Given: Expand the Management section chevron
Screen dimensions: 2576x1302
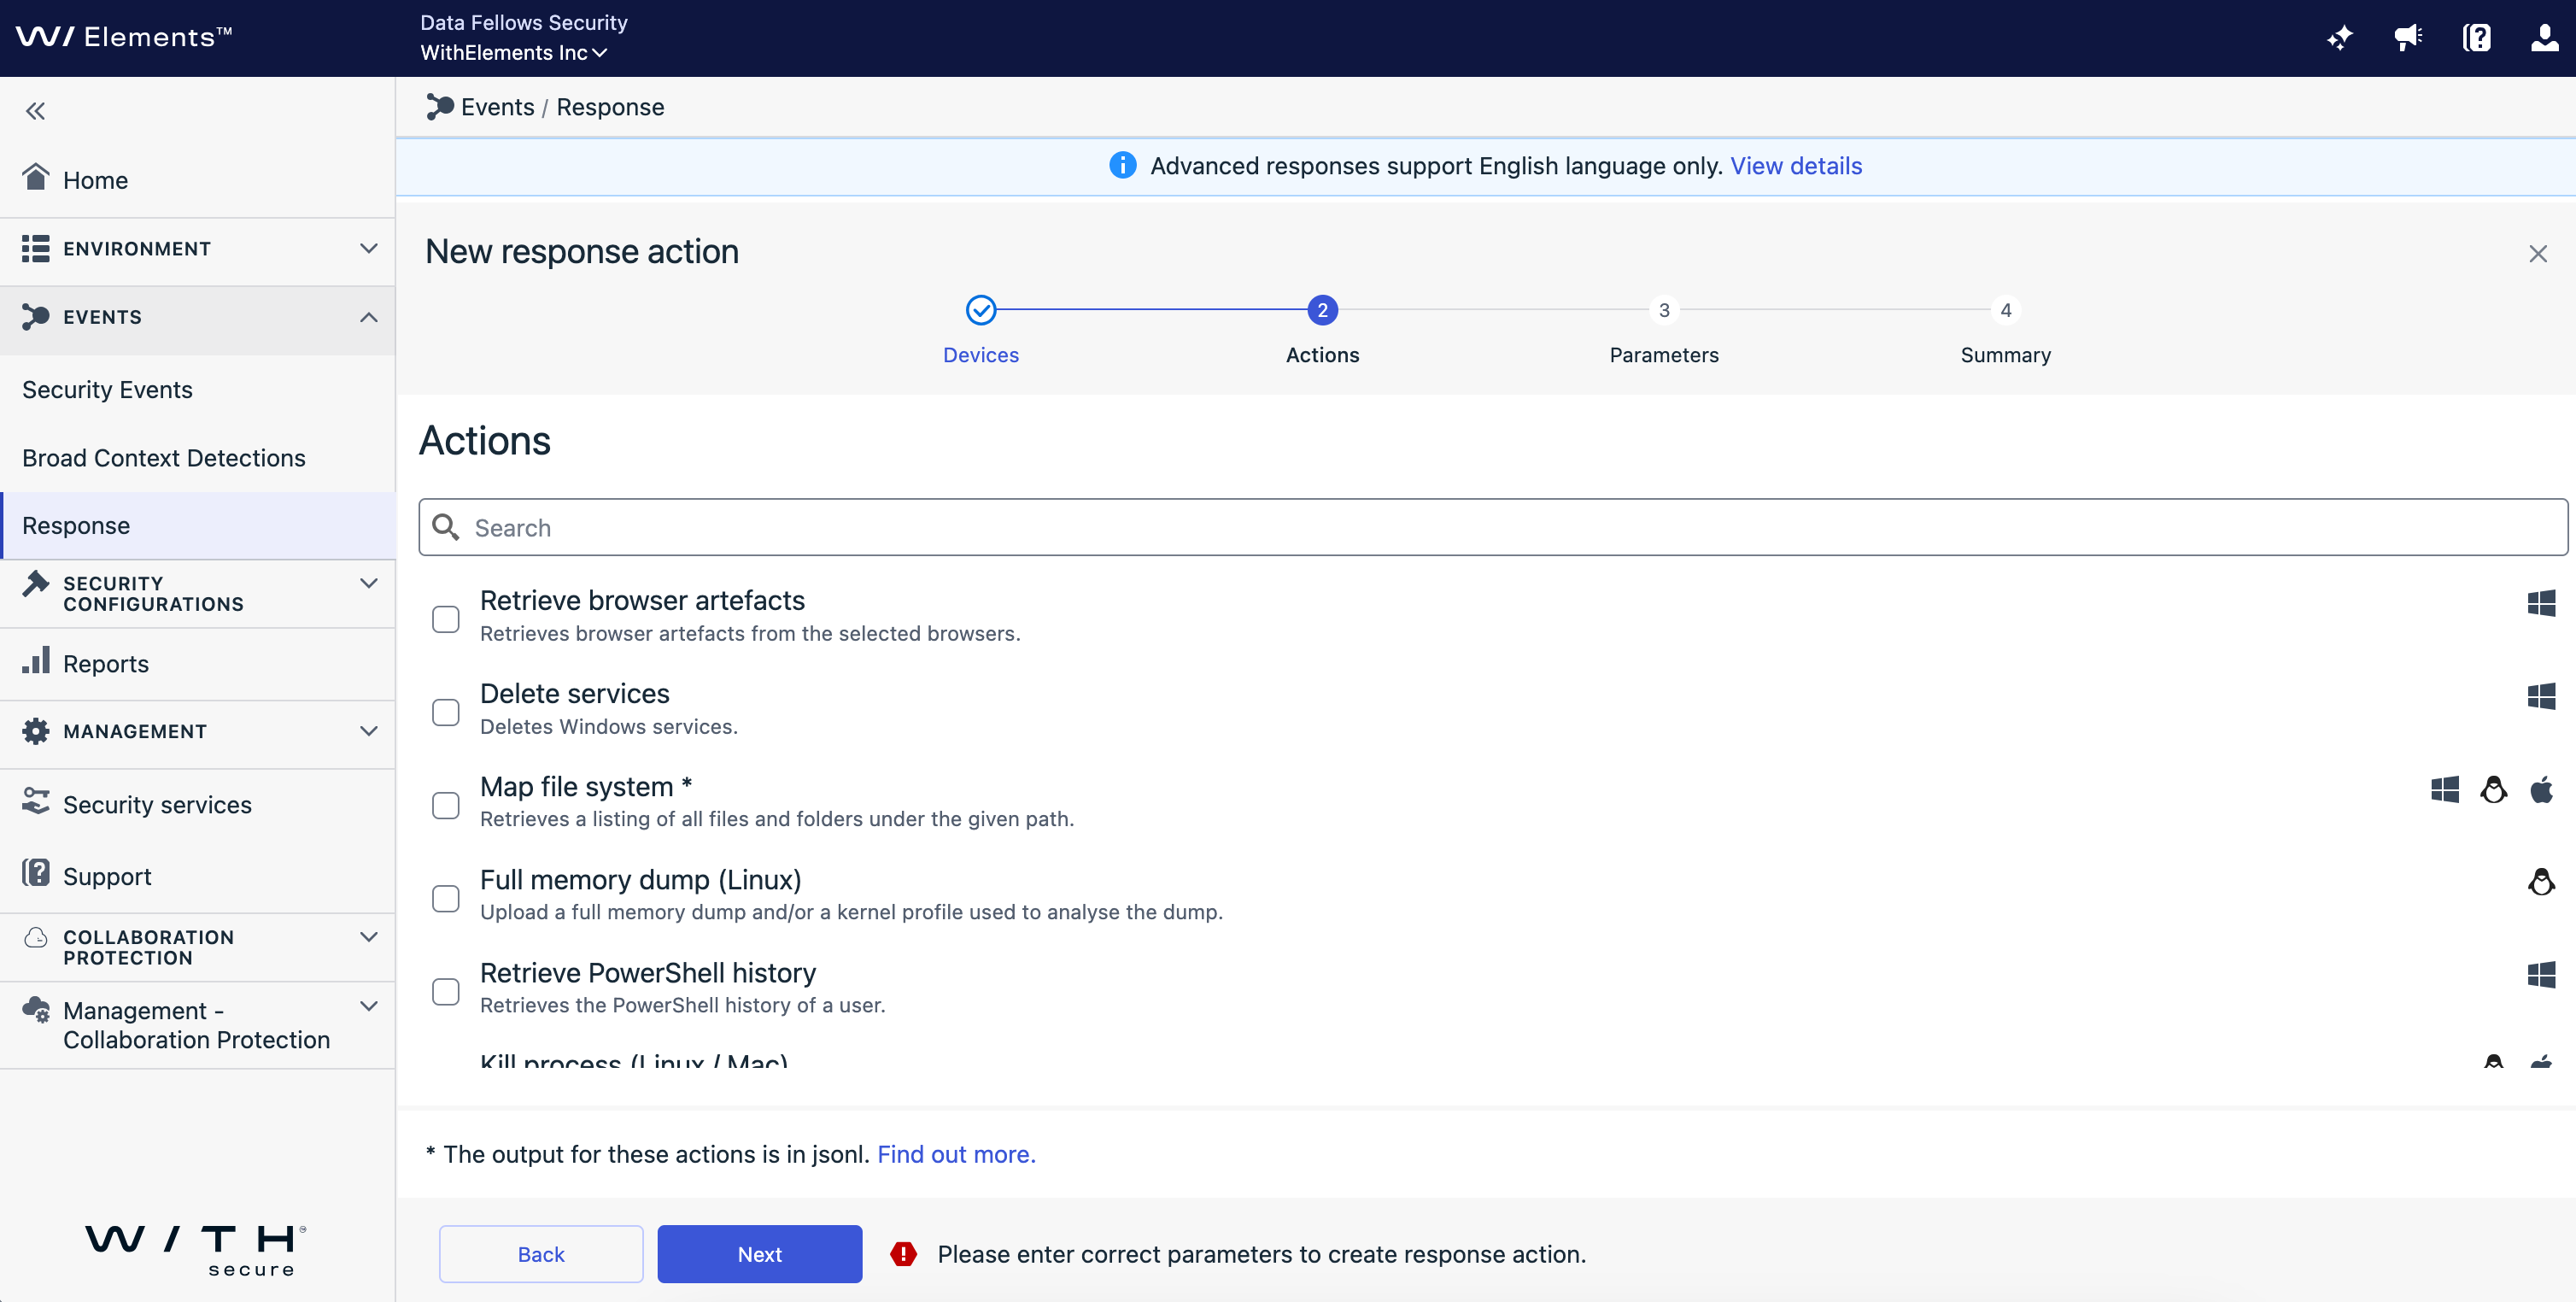Looking at the screenshot, I should pos(368,731).
